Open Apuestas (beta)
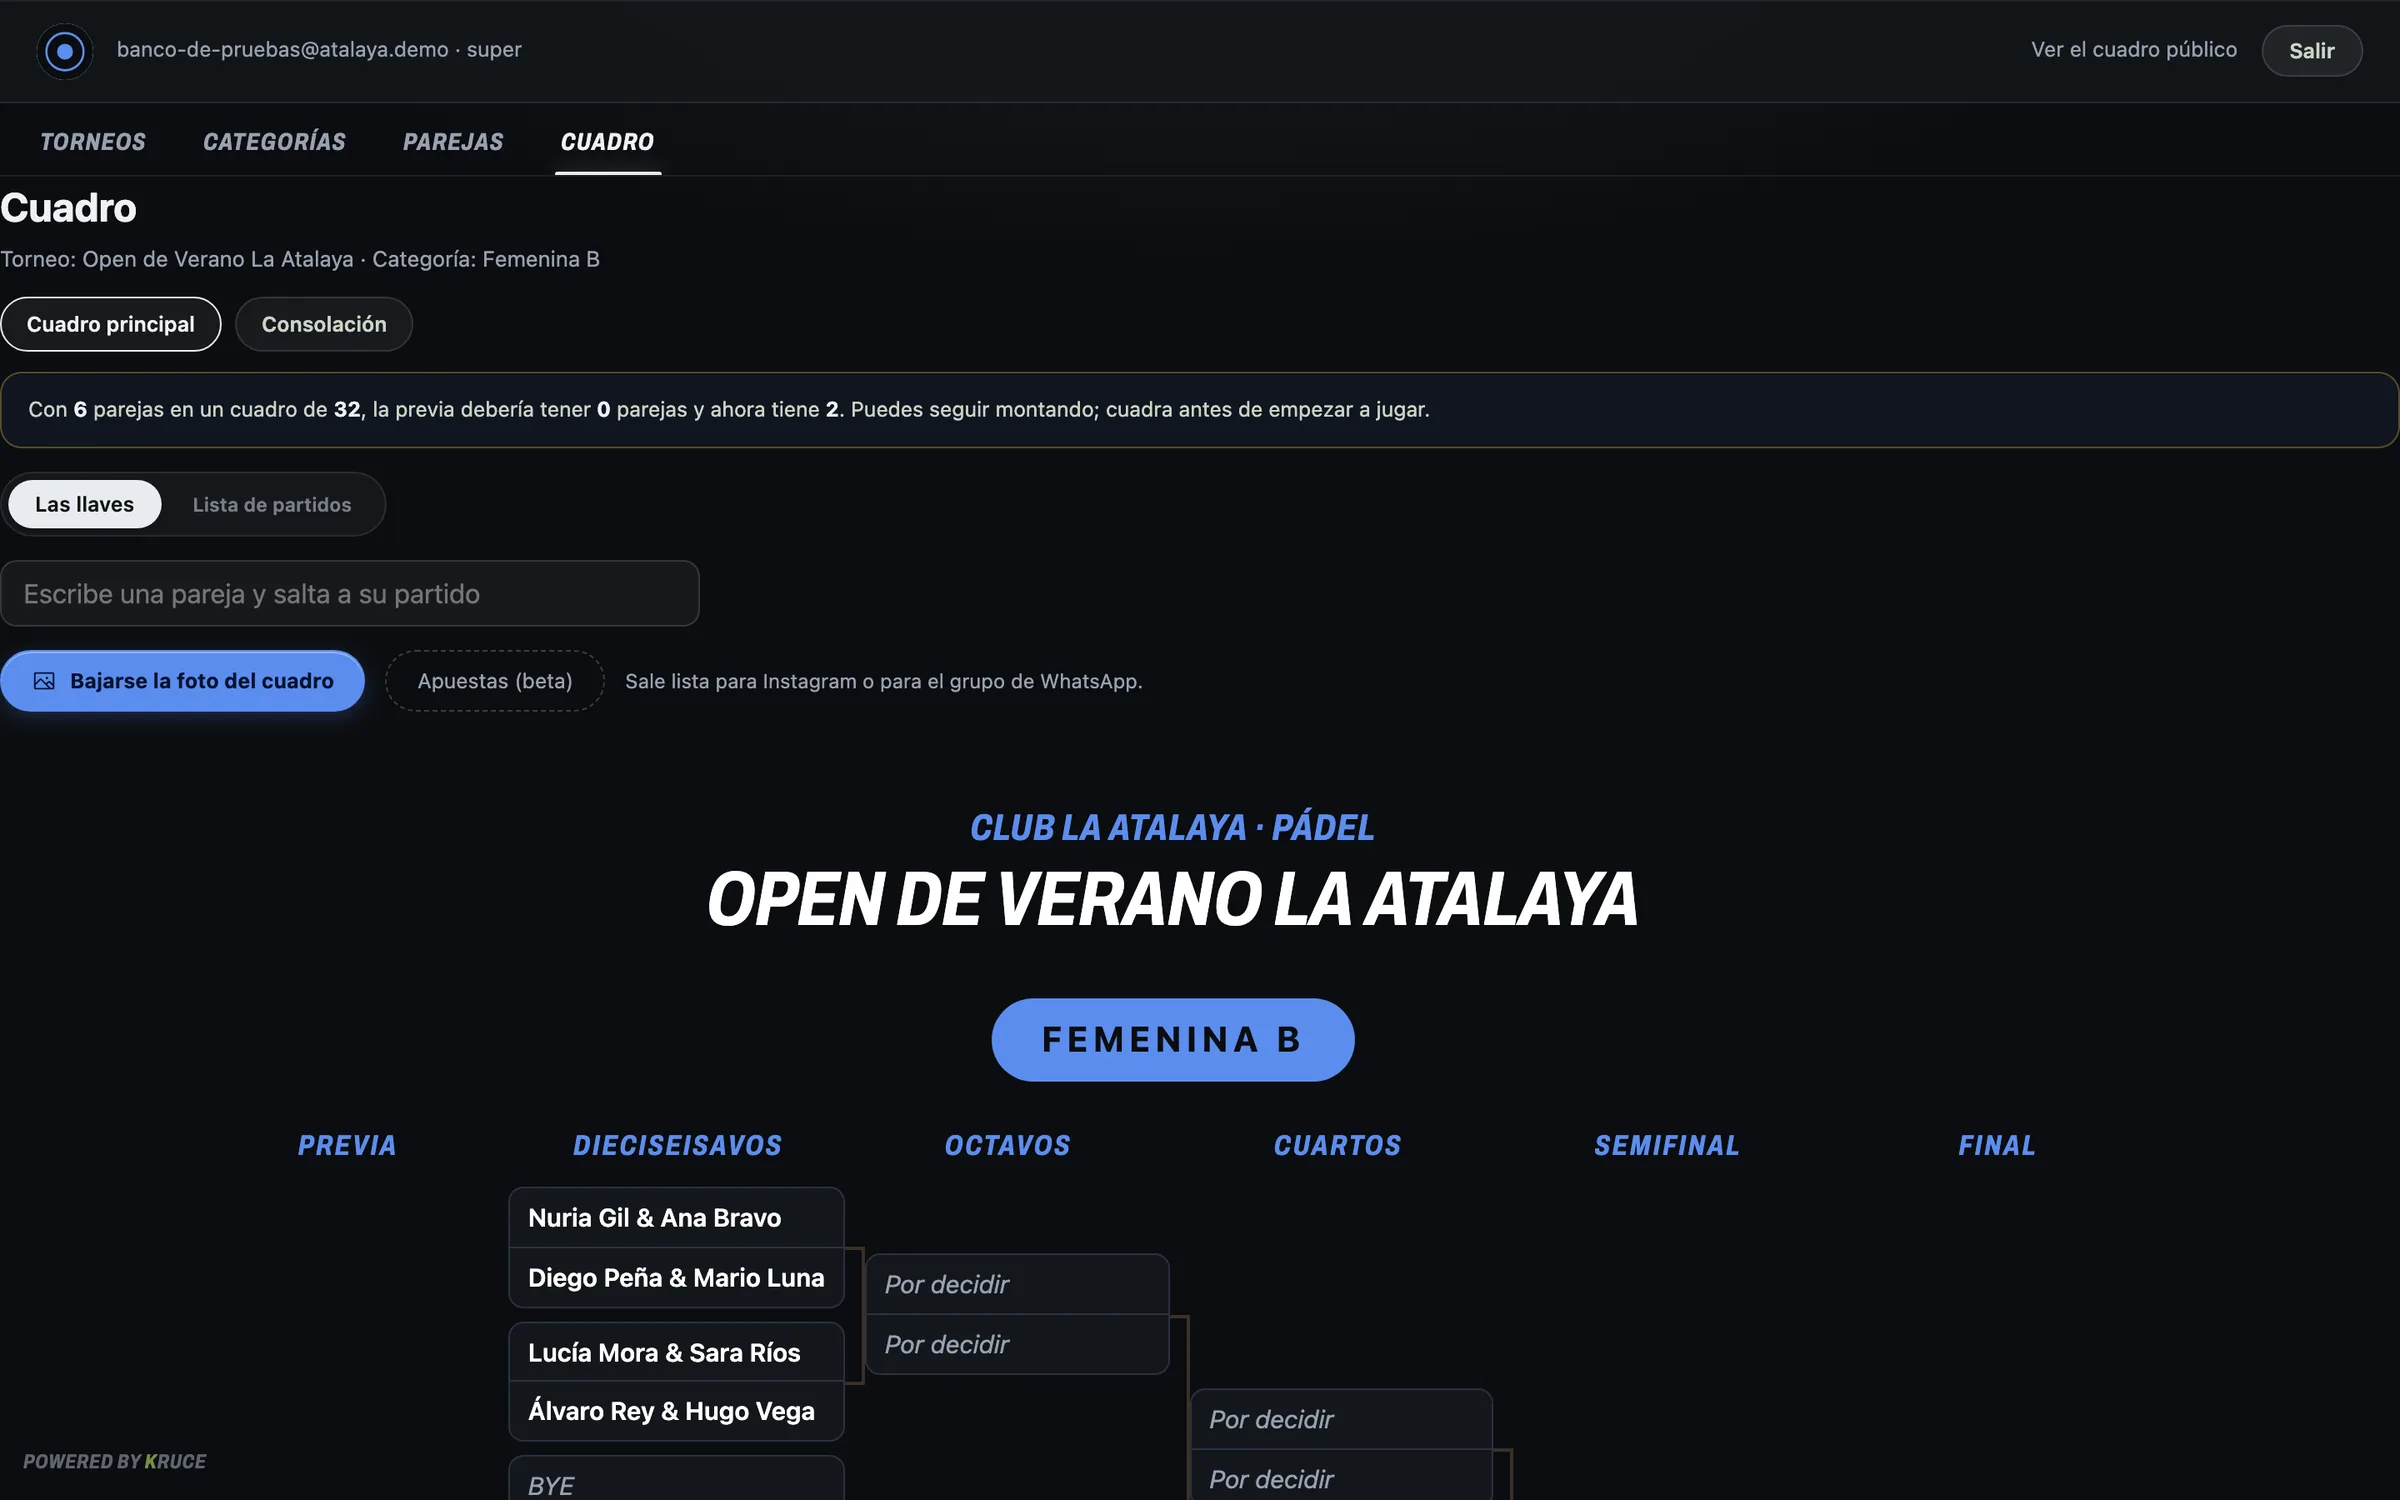This screenshot has width=2400, height=1500. (x=495, y=681)
